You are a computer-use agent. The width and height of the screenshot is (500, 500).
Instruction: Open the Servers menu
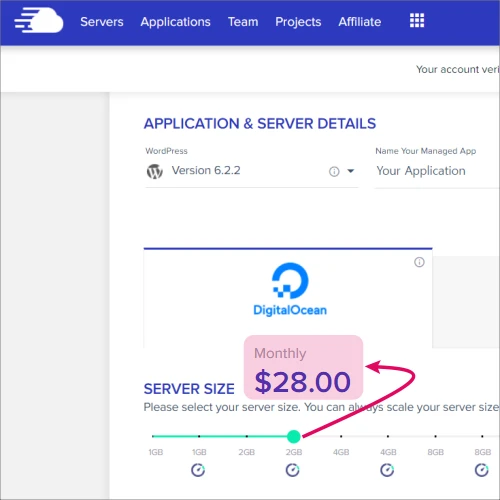click(102, 22)
